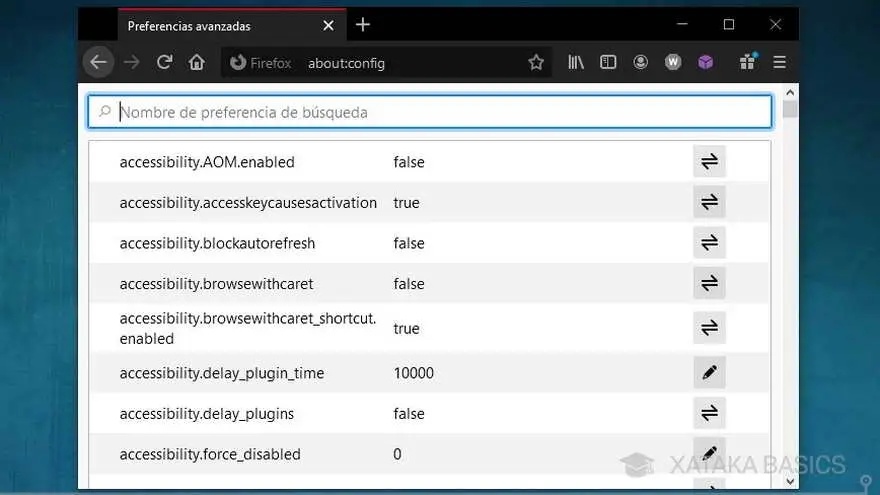Image resolution: width=880 pixels, height=495 pixels.
Task: Click true value of accesskeycausesactivation
Action: point(406,203)
